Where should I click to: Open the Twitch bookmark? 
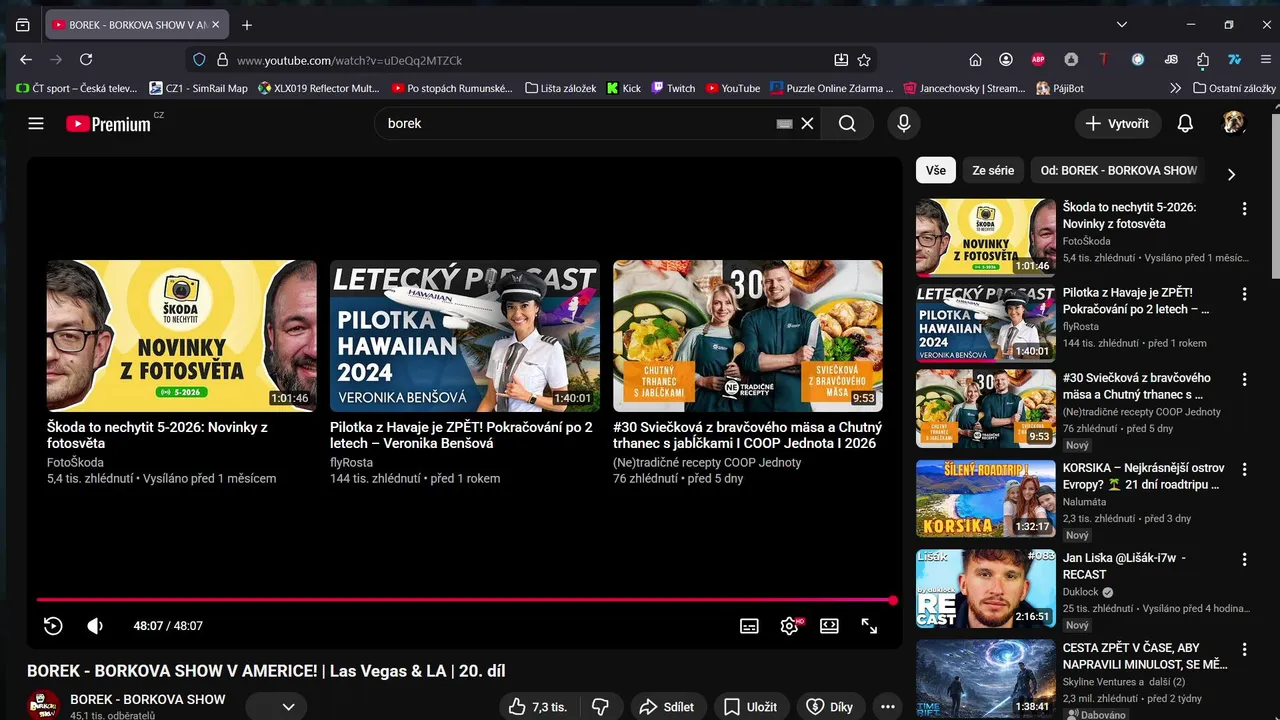pos(673,88)
